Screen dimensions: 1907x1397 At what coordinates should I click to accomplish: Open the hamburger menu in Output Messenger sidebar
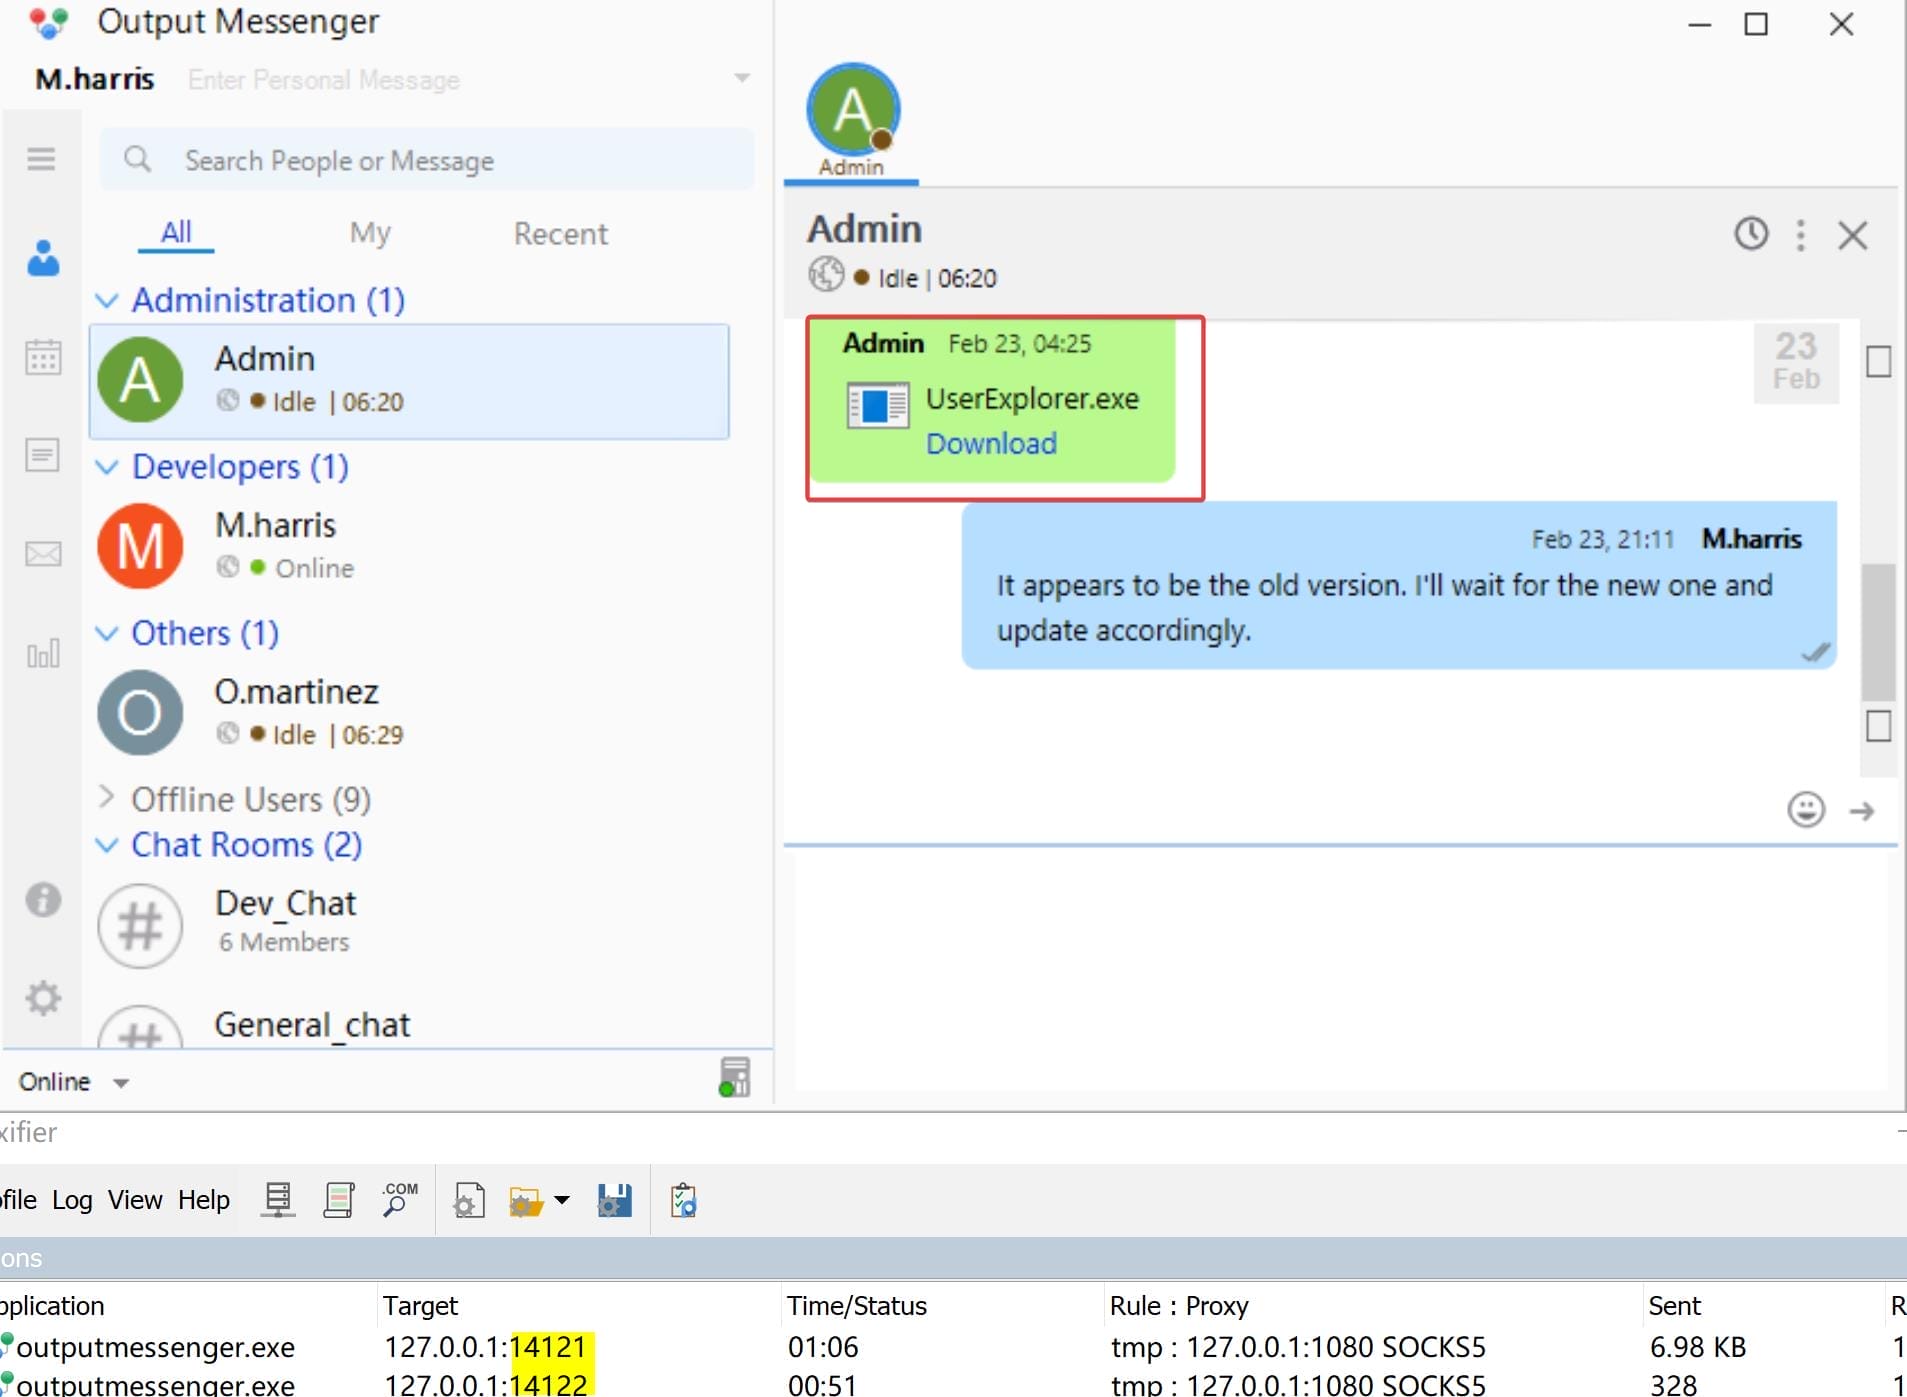(41, 159)
